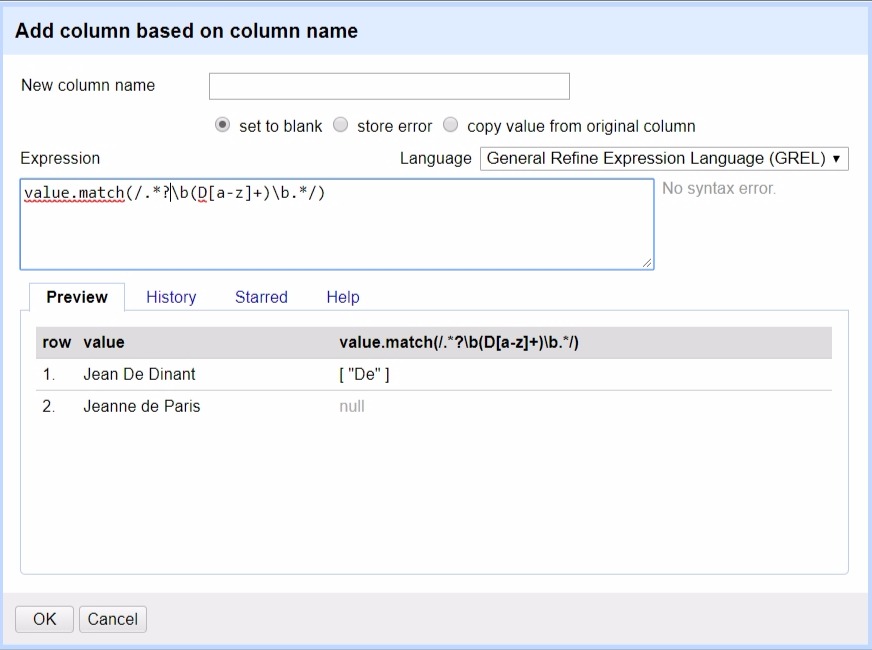
Task: Click the New column name input field
Action: coord(389,86)
